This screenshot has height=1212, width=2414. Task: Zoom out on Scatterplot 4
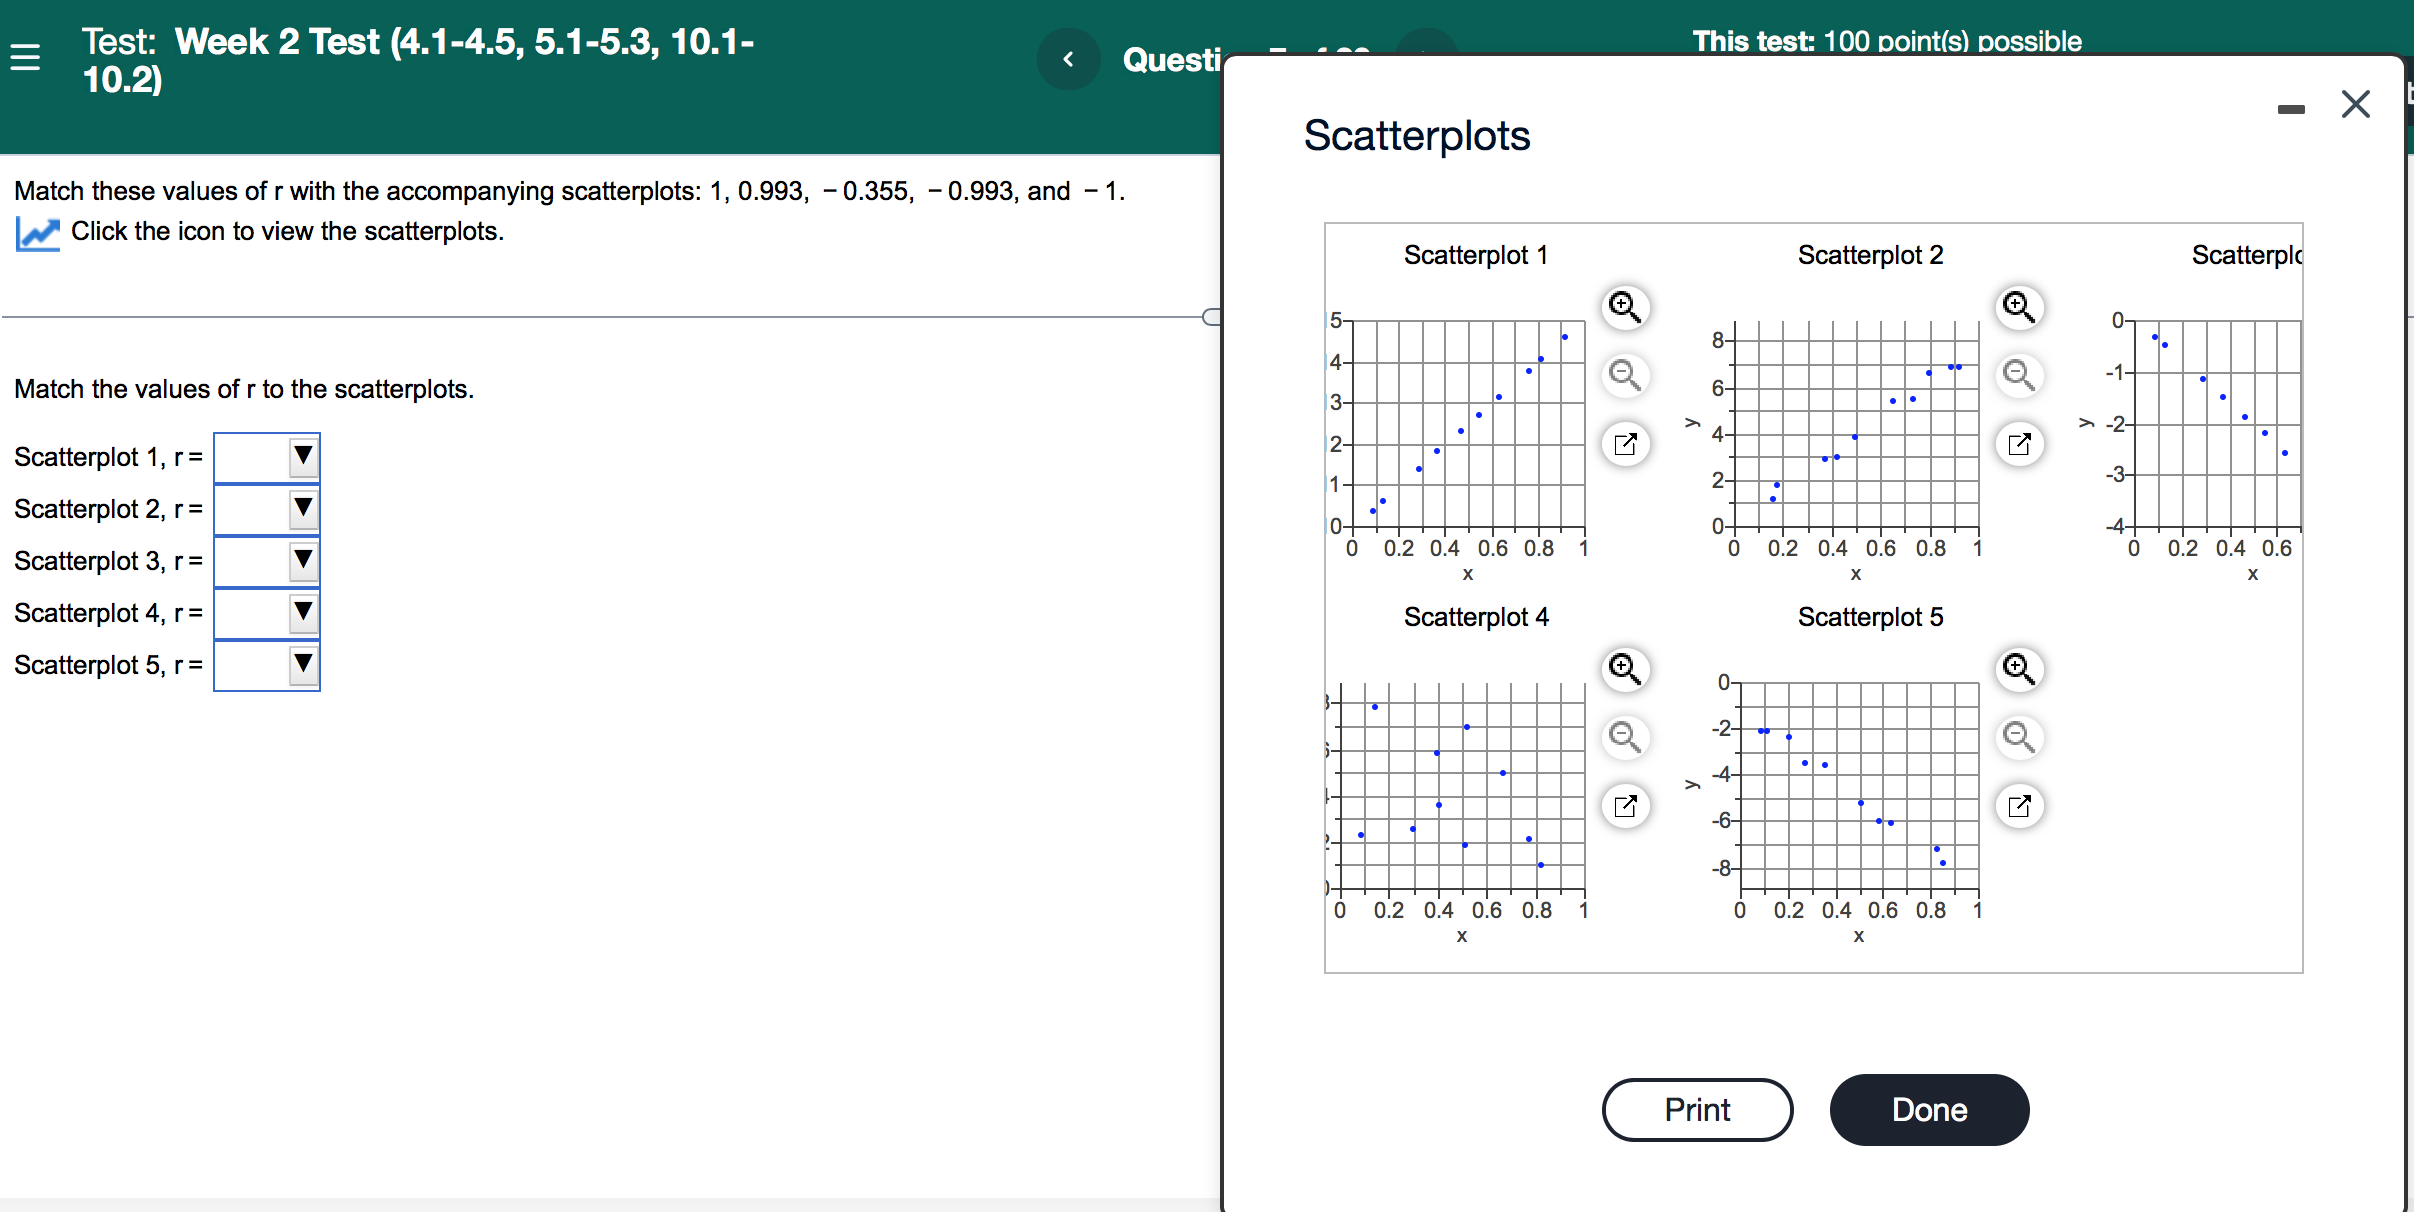click(1623, 737)
